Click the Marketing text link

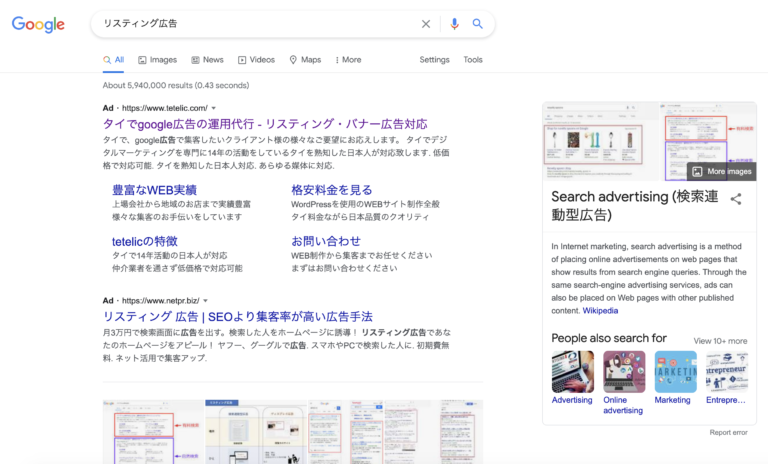point(672,400)
